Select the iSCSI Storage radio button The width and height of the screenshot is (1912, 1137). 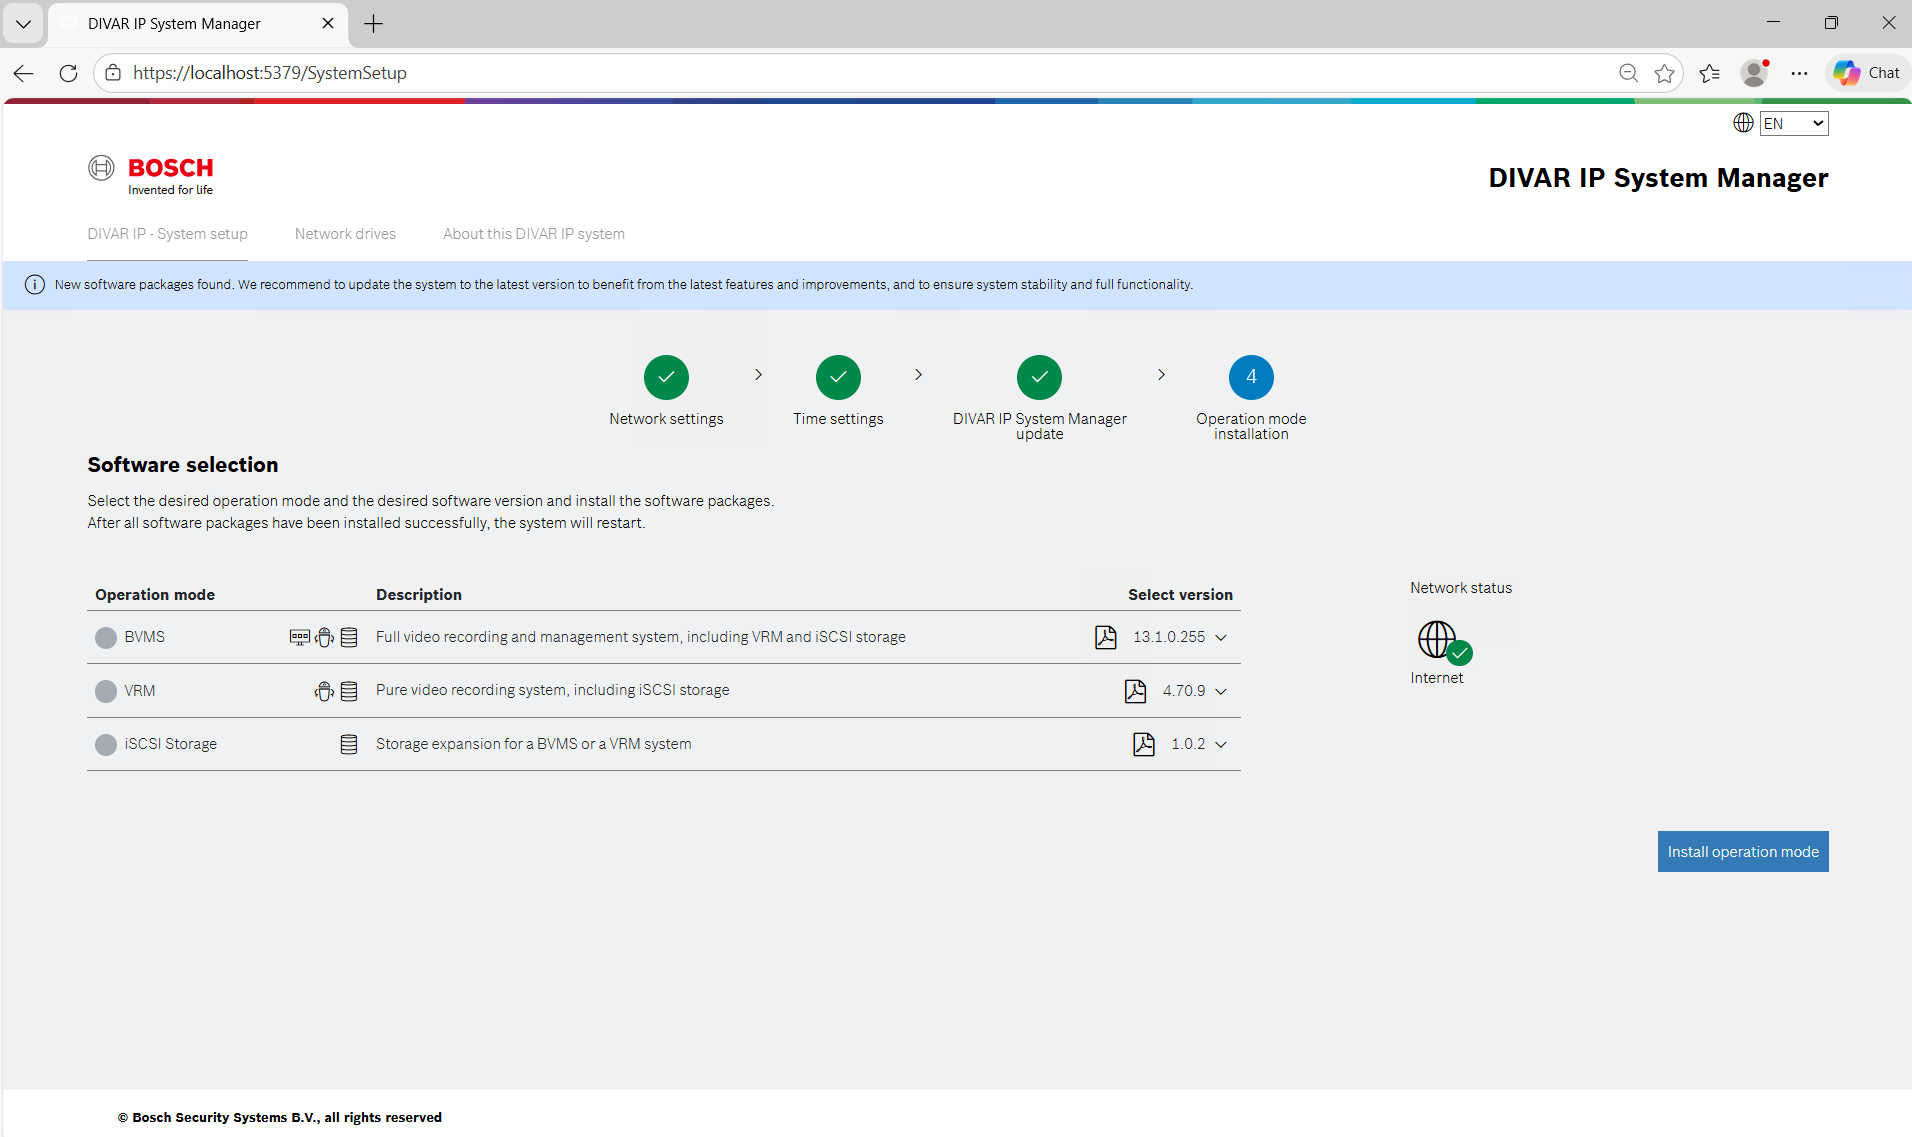tap(105, 744)
